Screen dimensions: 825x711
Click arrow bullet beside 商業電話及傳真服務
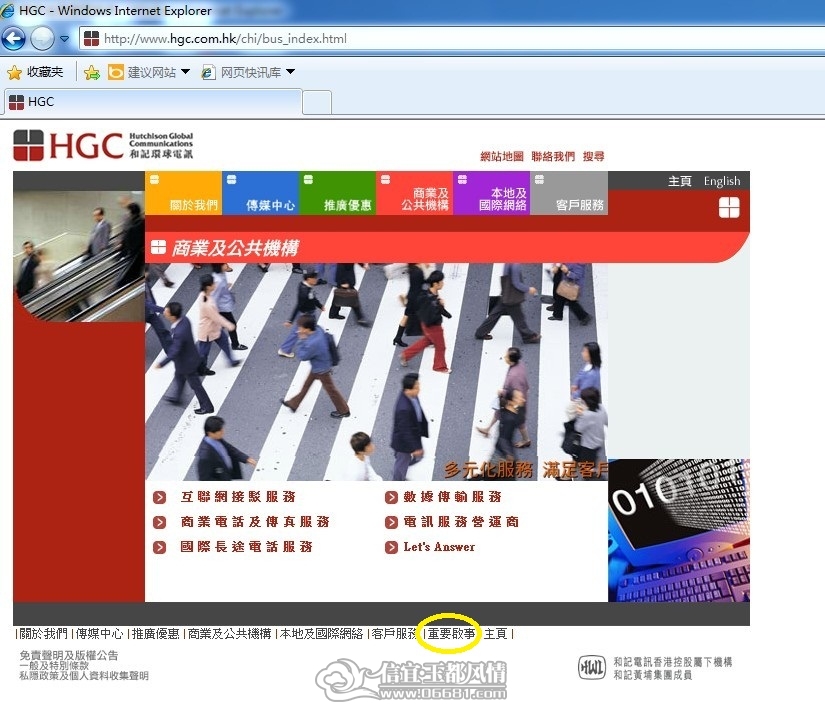159,522
